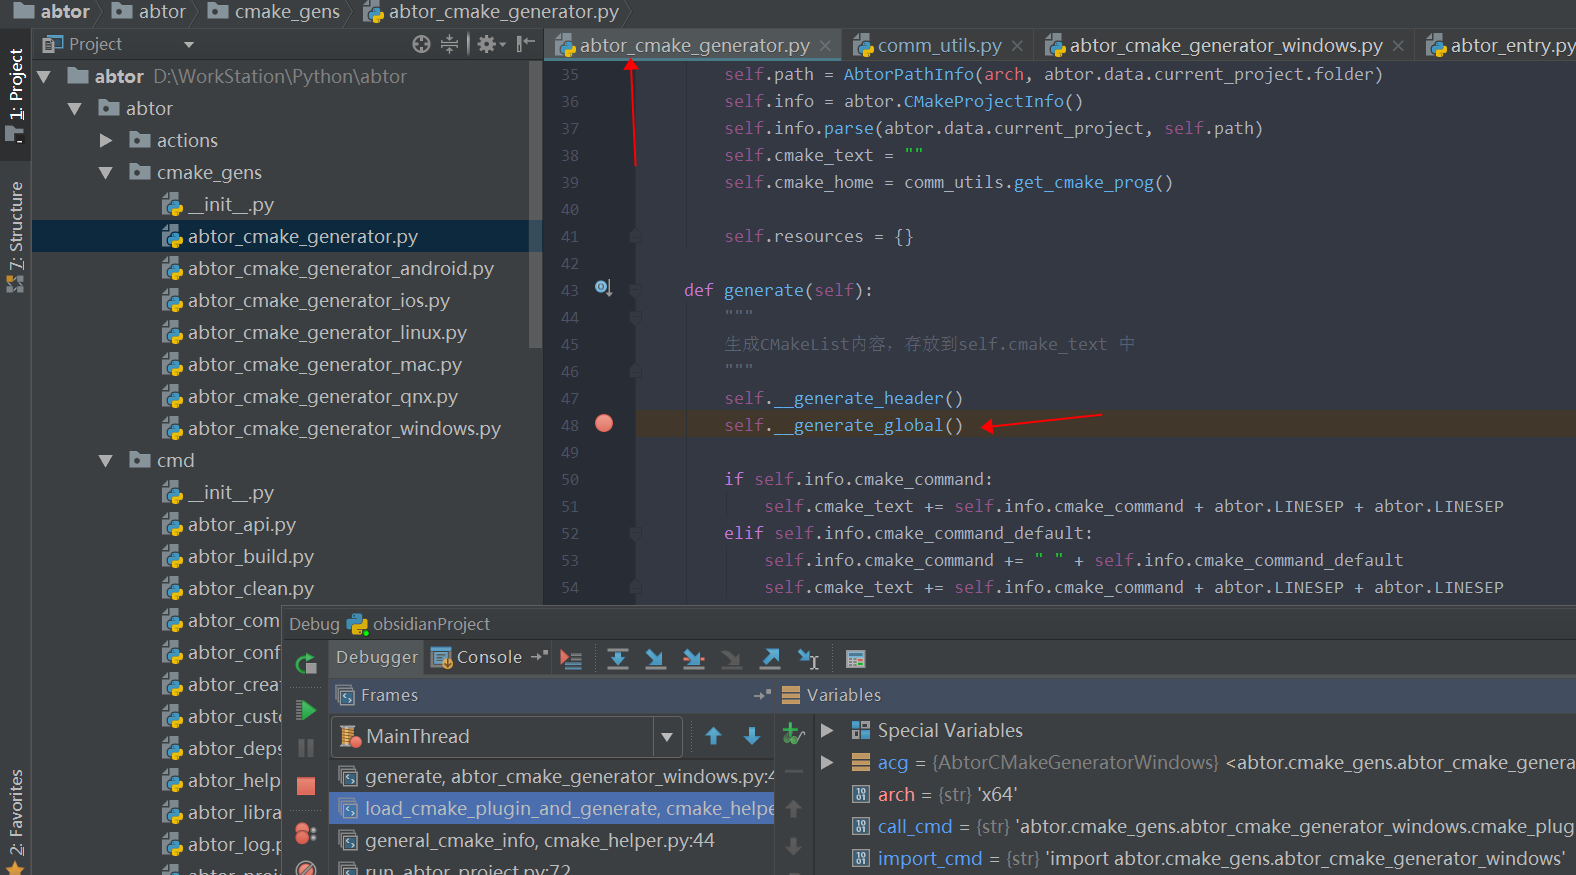1576x875 pixels.
Task: Switch to the Console tab
Action: [476, 657]
